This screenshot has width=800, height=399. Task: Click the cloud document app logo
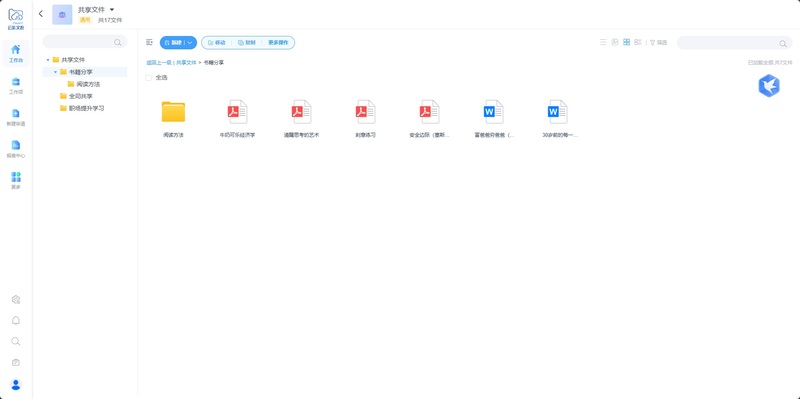(x=16, y=19)
